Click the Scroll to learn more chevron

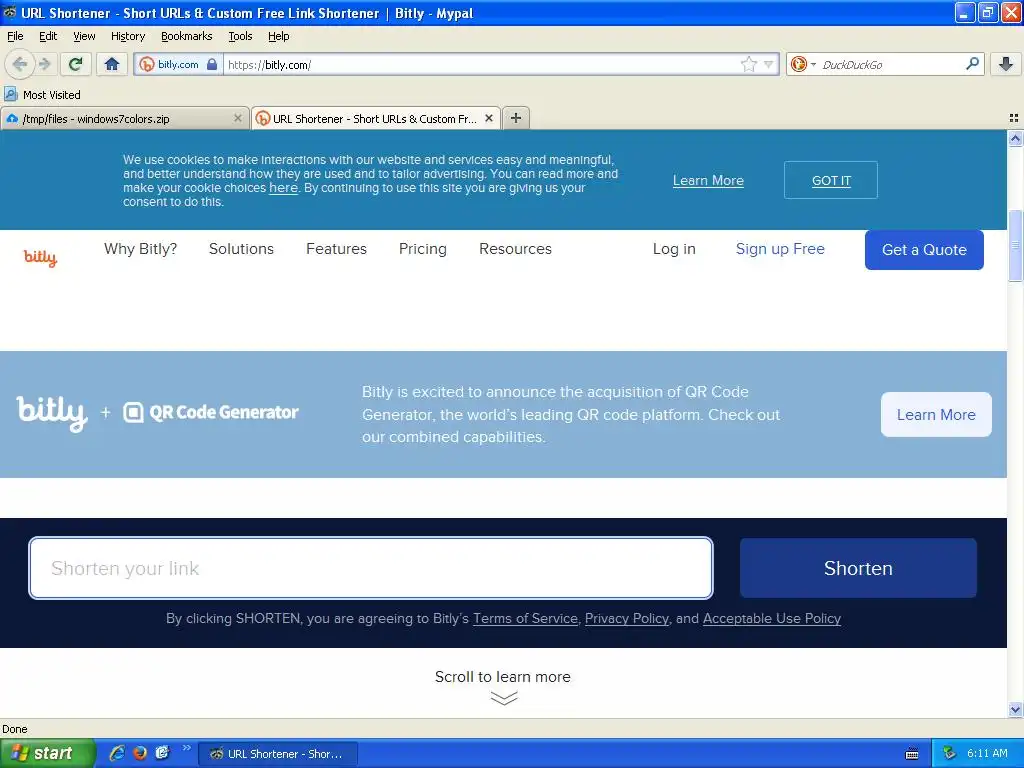pos(504,698)
